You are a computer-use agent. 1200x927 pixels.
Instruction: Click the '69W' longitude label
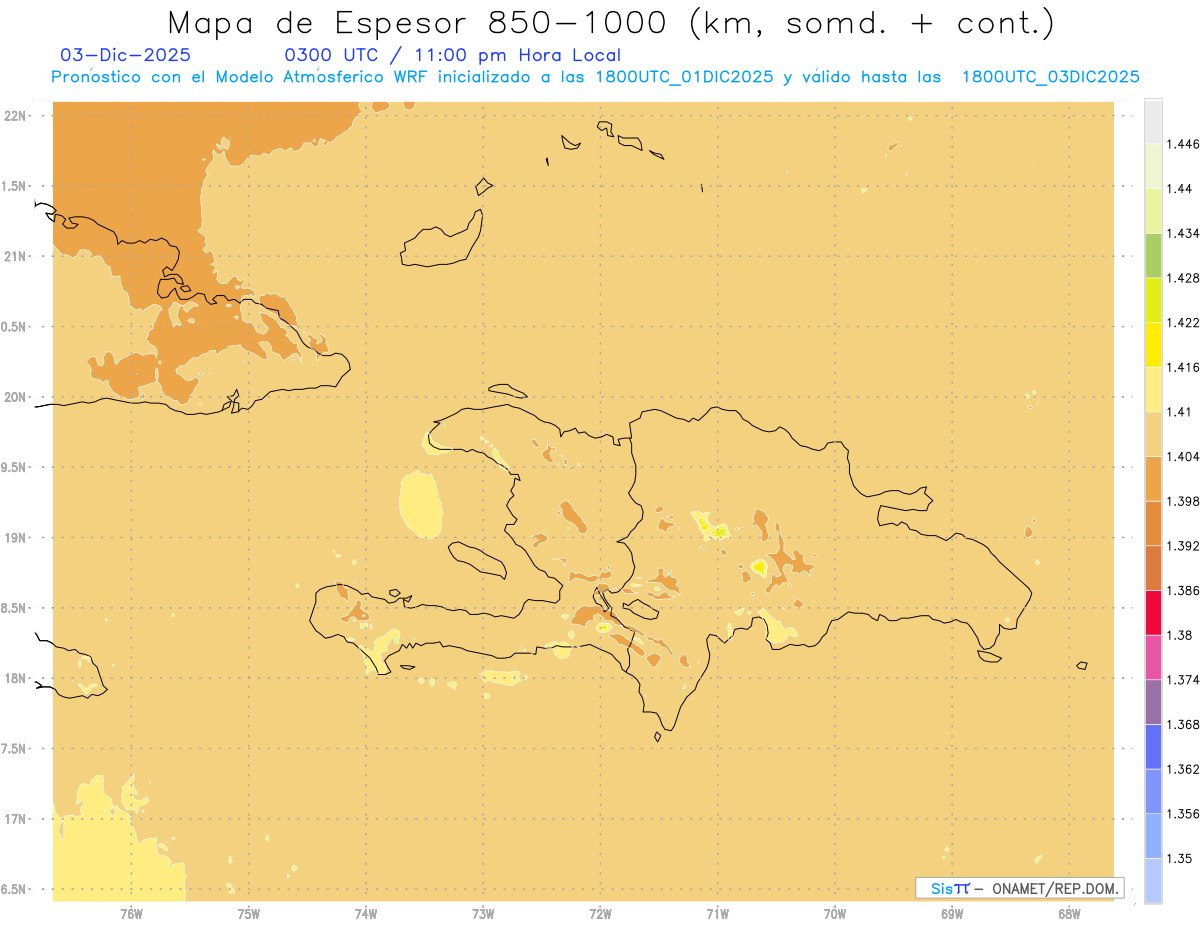pos(952,913)
